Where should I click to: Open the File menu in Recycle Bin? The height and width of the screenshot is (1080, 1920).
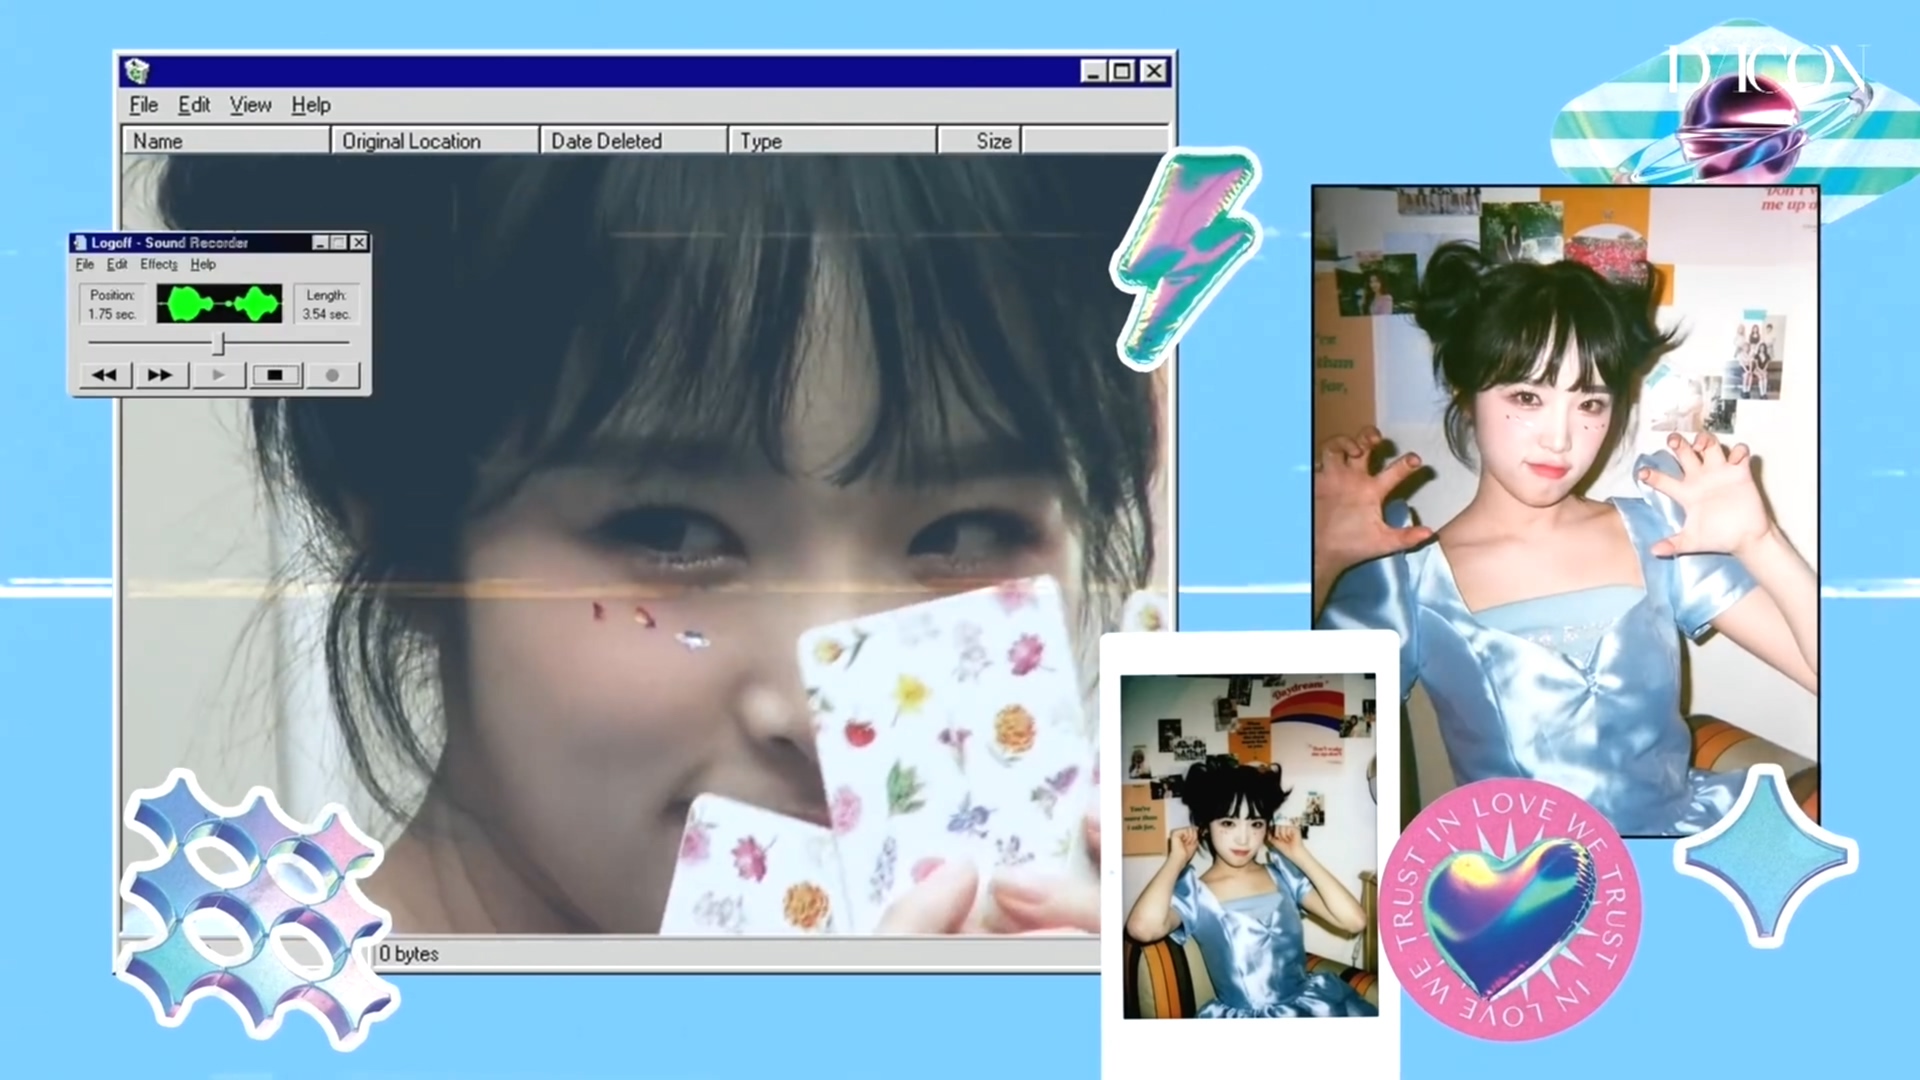tap(143, 105)
